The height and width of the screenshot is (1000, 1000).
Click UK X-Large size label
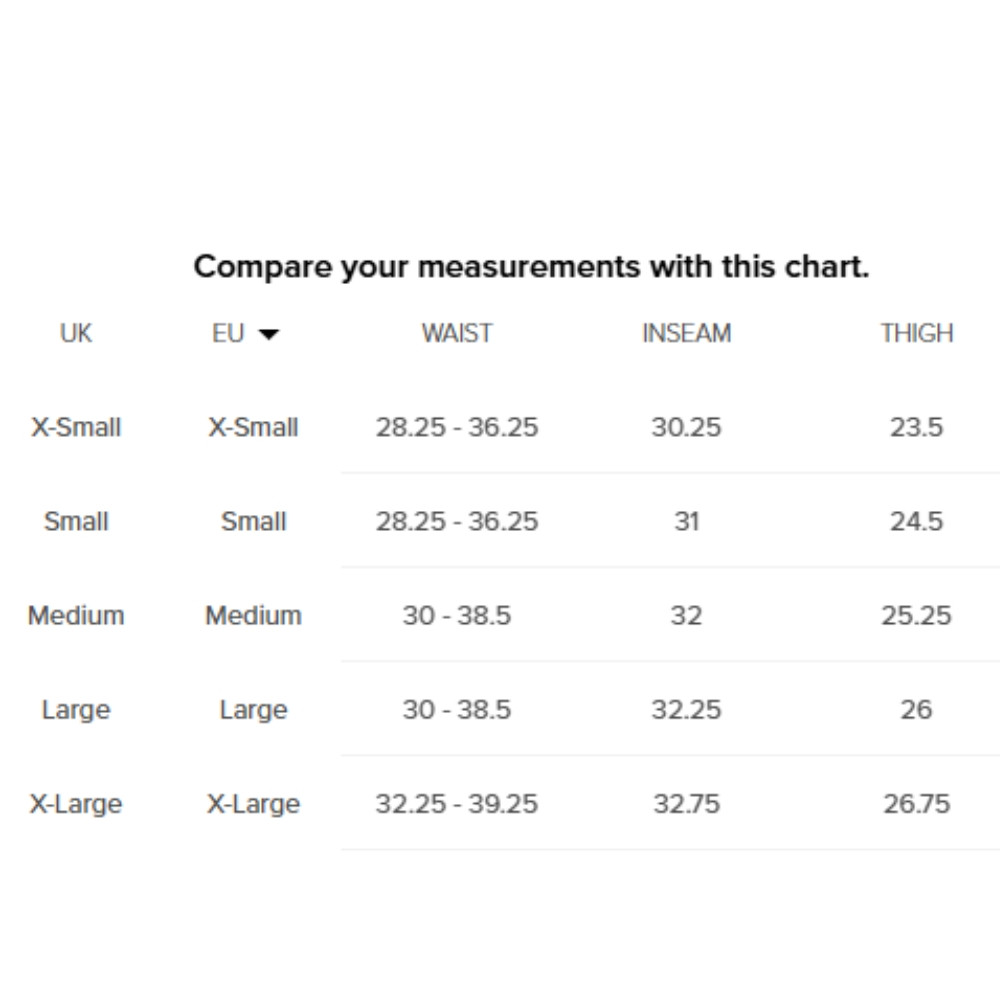[x=76, y=804]
